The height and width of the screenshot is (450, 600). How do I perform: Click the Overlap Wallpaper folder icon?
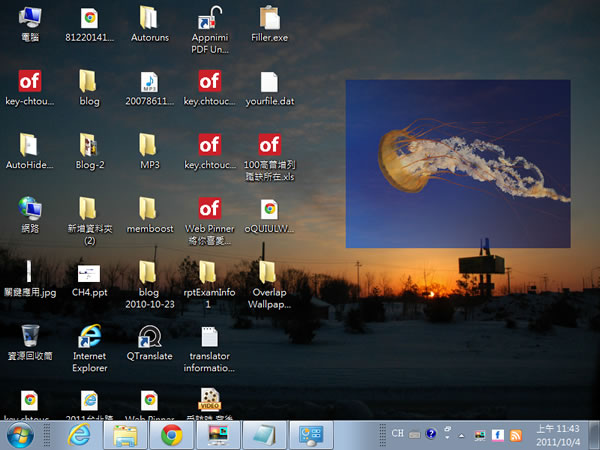tap(269, 272)
